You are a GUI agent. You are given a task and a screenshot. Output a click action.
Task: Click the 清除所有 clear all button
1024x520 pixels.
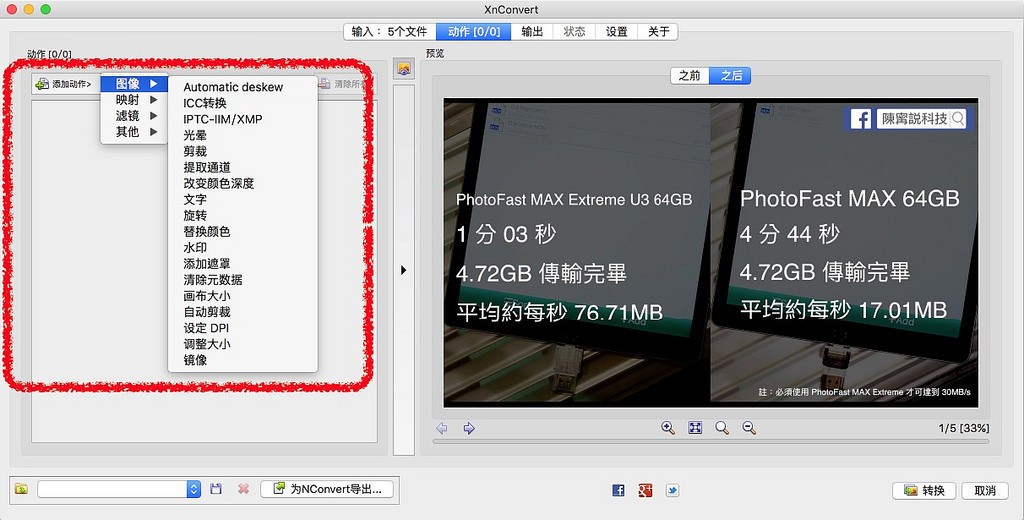point(343,84)
